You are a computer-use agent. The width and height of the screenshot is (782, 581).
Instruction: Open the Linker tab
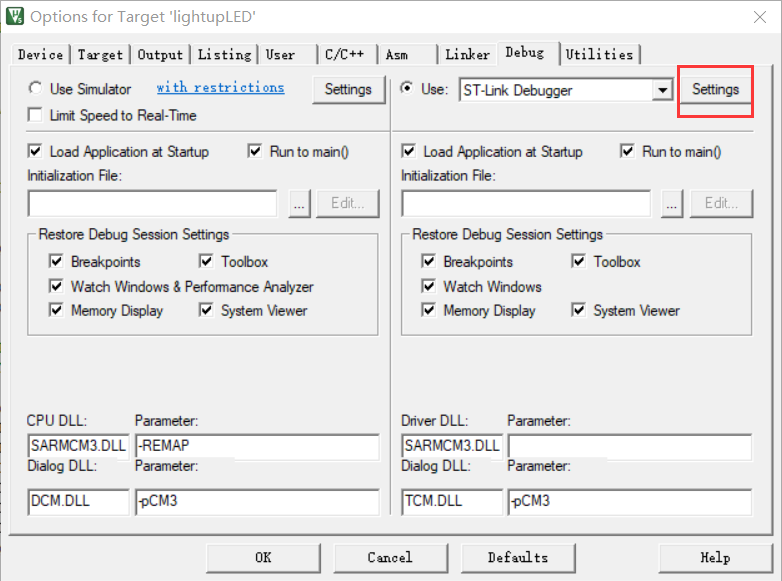click(x=467, y=54)
